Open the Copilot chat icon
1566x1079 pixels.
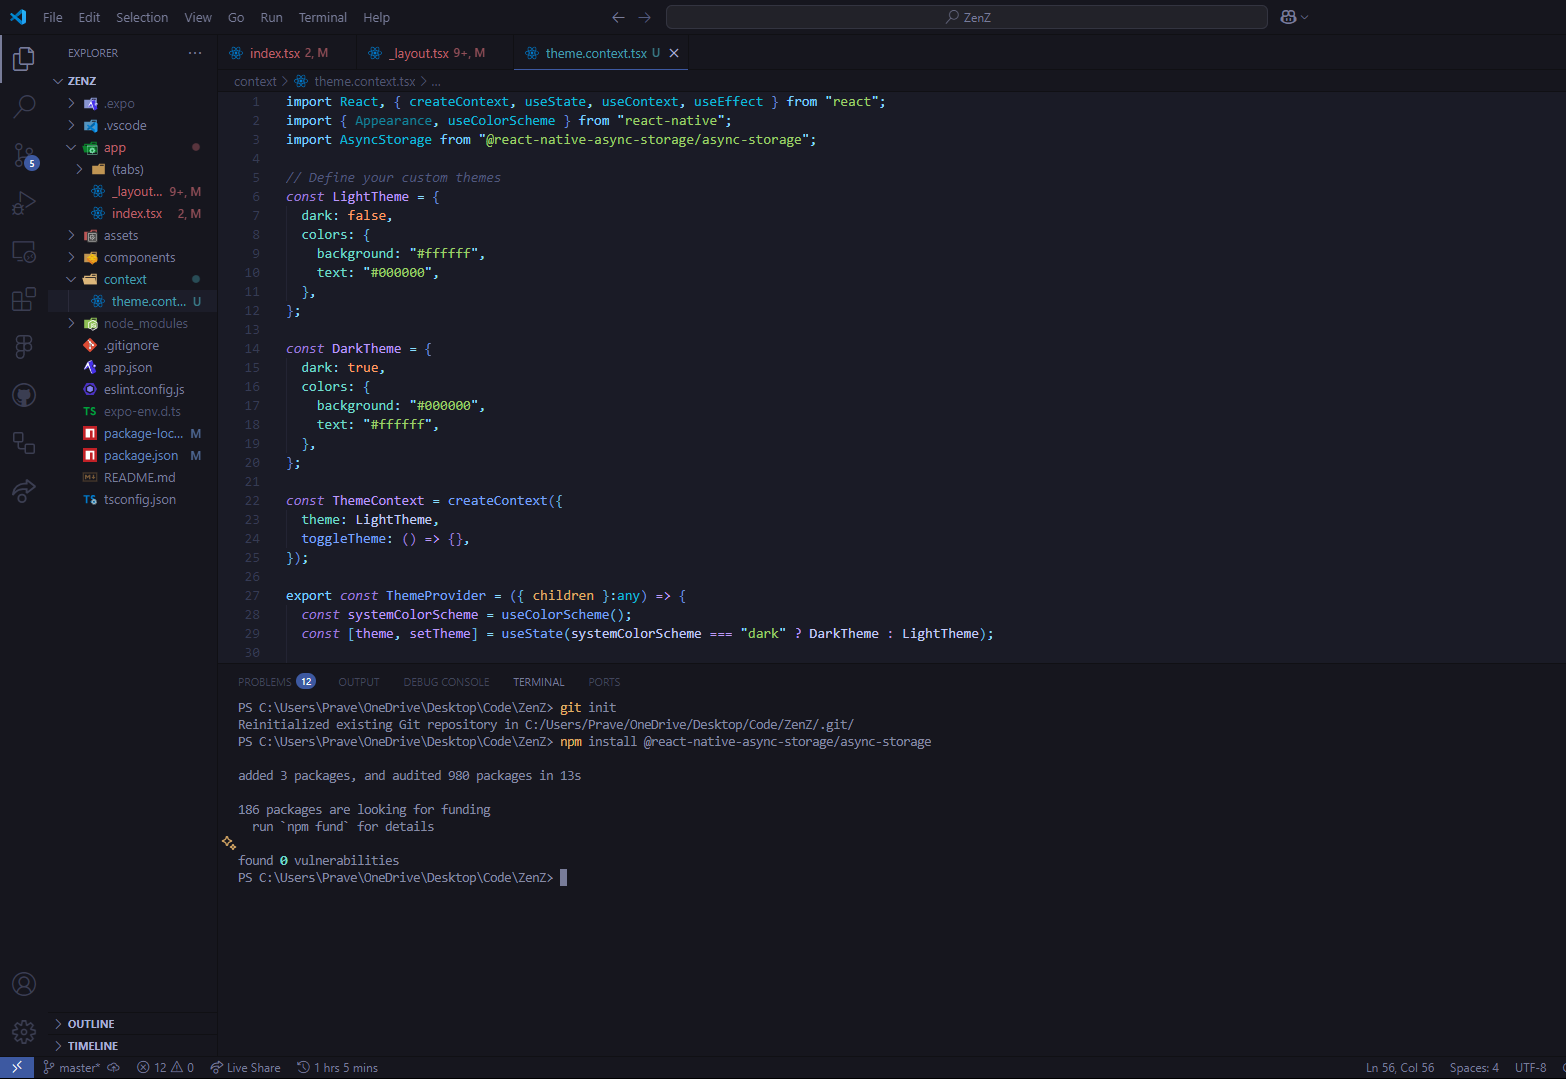coord(1288,17)
